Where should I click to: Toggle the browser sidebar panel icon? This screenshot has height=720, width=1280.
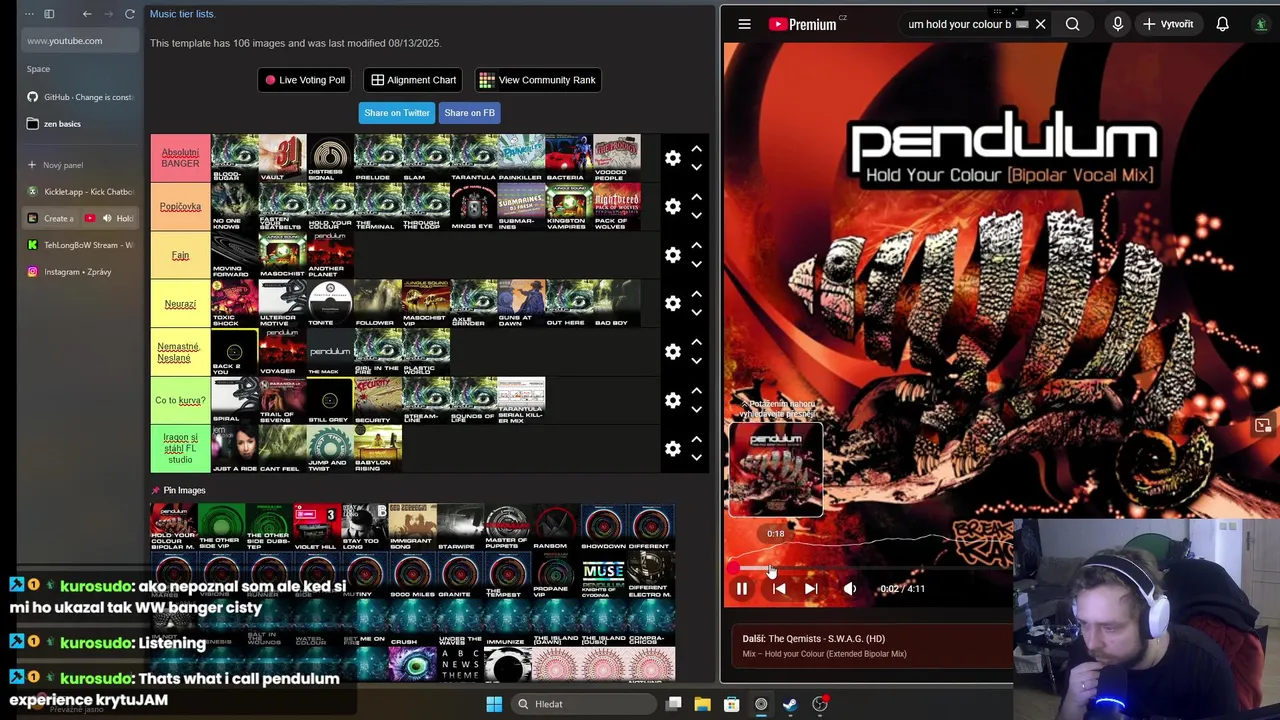click(49, 14)
